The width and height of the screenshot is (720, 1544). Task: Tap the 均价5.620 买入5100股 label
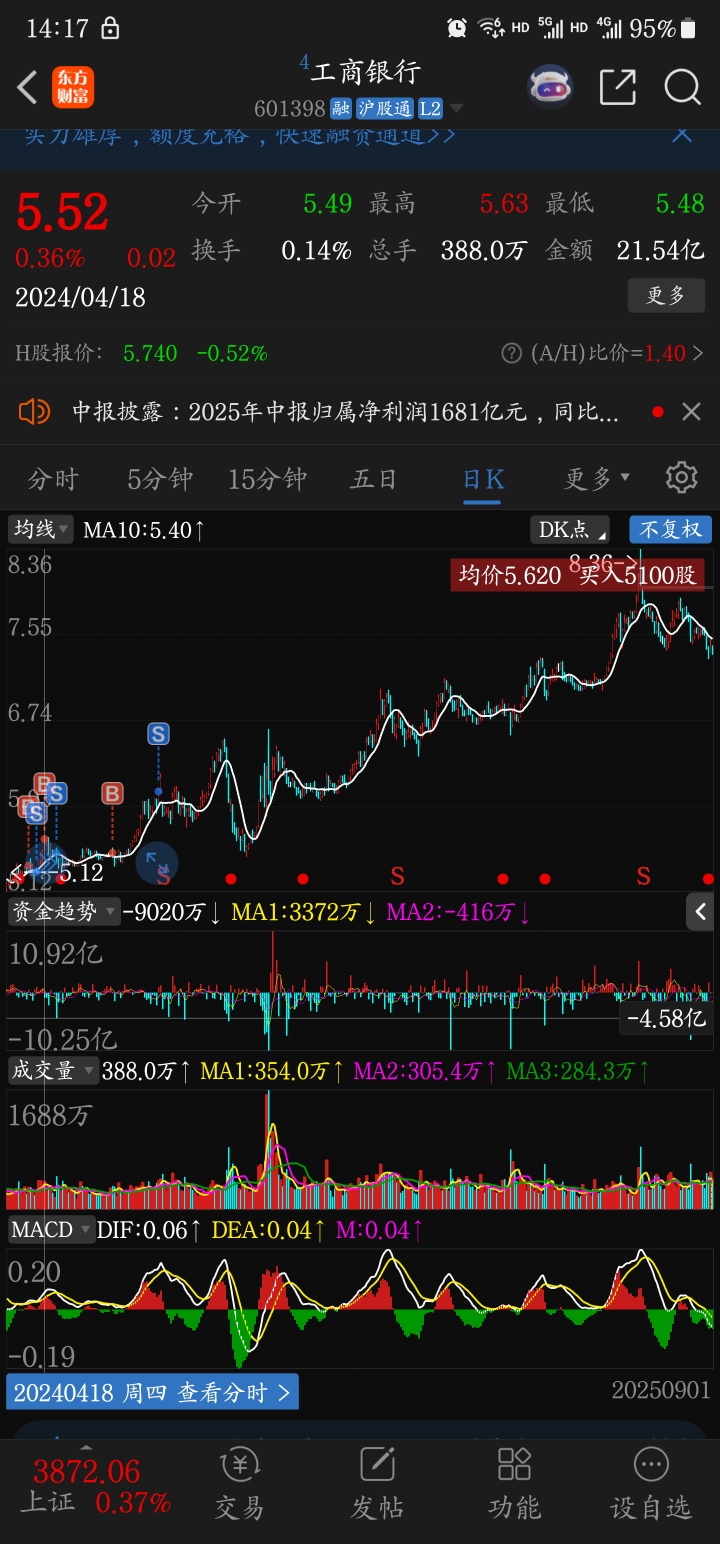(577, 574)
